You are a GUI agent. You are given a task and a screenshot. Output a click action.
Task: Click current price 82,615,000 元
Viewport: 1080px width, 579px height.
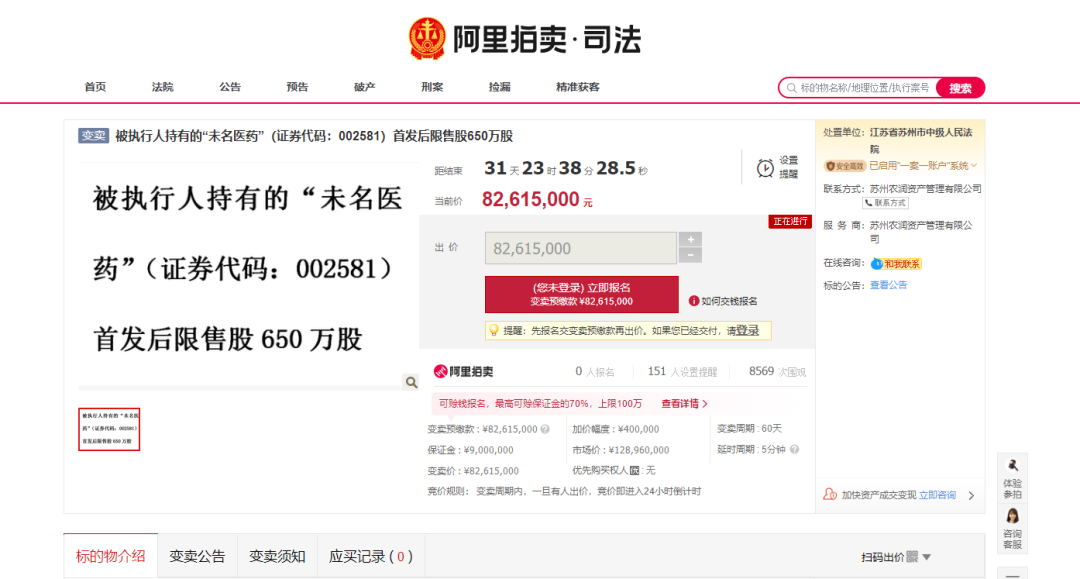[537, 200]
